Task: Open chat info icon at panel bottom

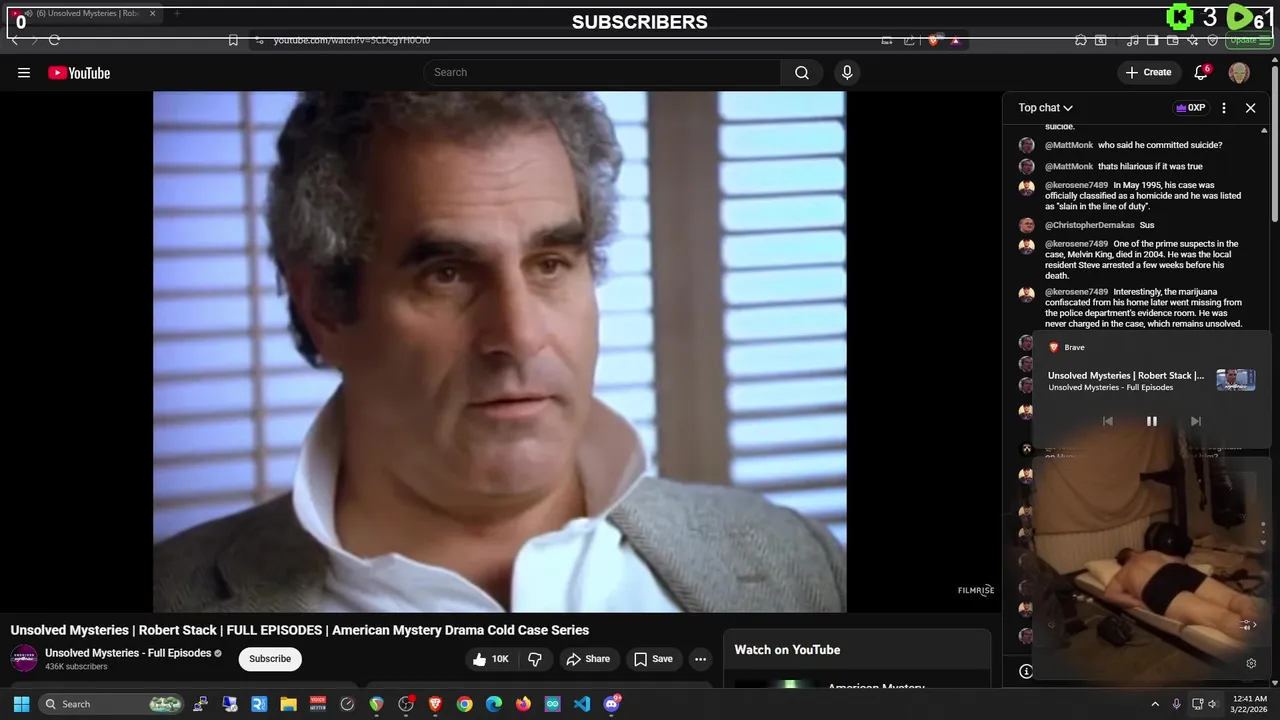Action: tap(1026, 671)
